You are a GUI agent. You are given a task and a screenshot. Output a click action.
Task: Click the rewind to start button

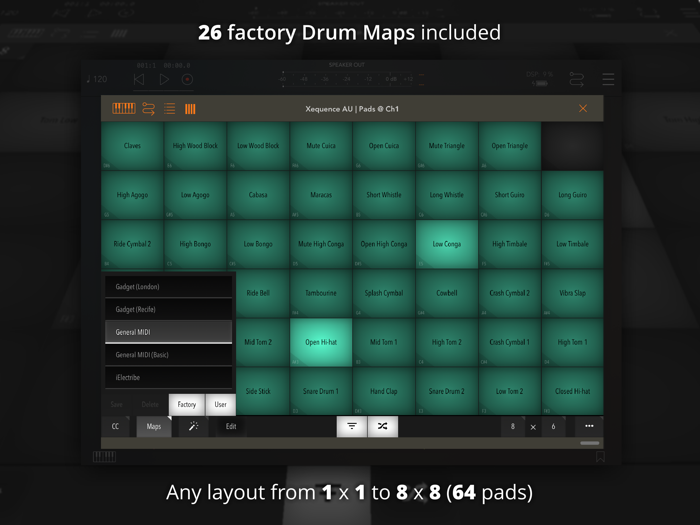(x=139, y=79)
